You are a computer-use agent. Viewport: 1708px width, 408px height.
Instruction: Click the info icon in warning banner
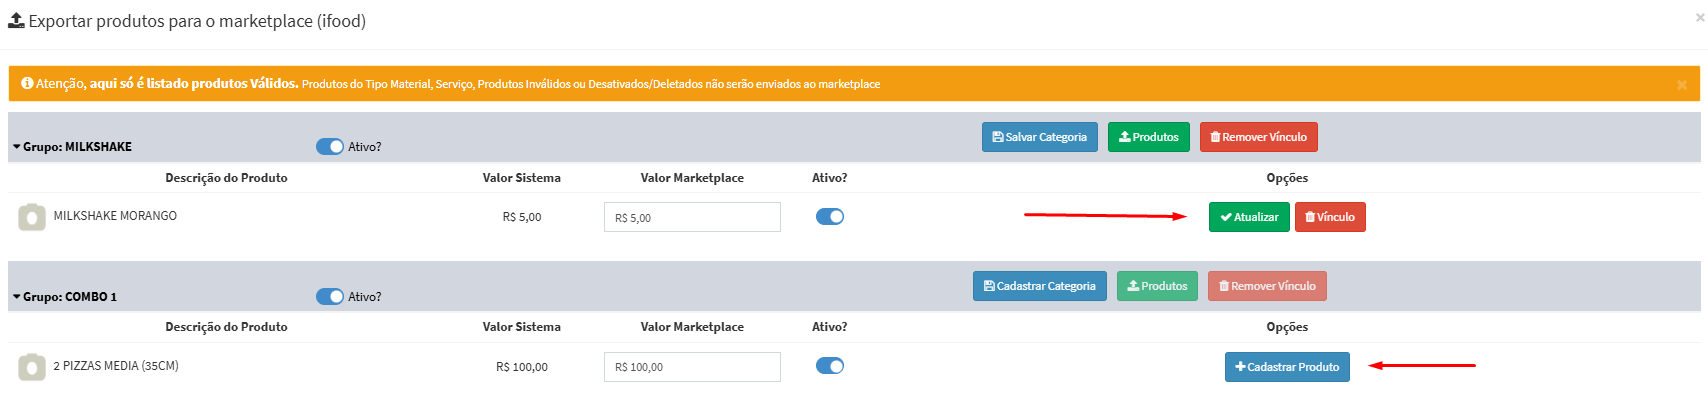click(27, 83)
